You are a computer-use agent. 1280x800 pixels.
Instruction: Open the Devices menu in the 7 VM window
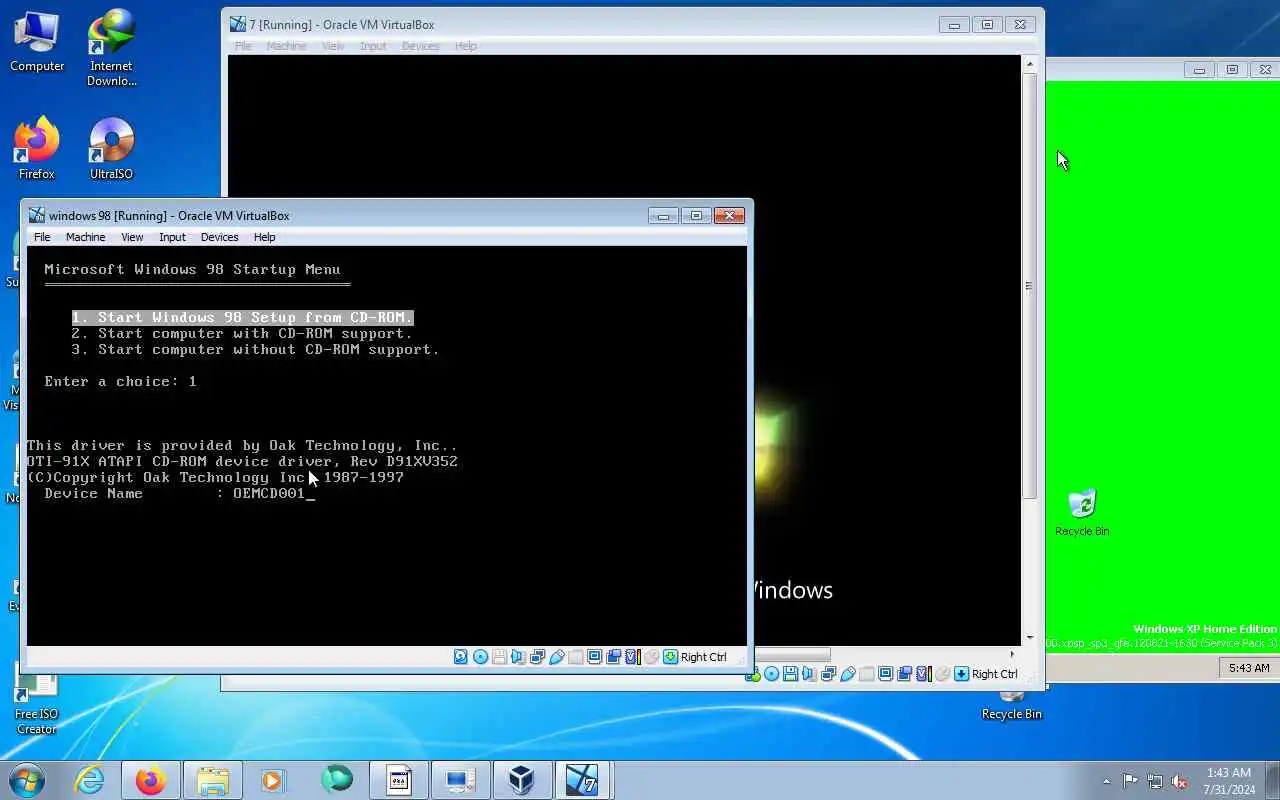coord(420,46)
